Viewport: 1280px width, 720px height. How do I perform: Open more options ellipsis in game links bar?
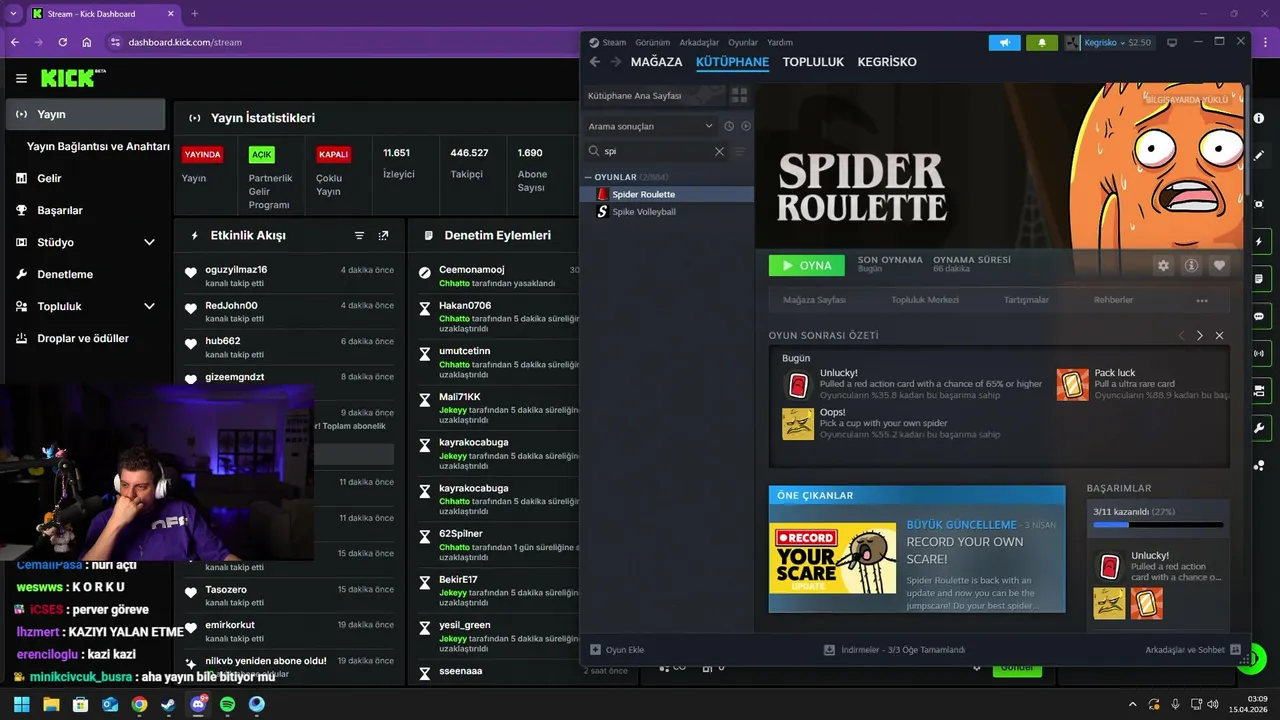[1202, 300]
